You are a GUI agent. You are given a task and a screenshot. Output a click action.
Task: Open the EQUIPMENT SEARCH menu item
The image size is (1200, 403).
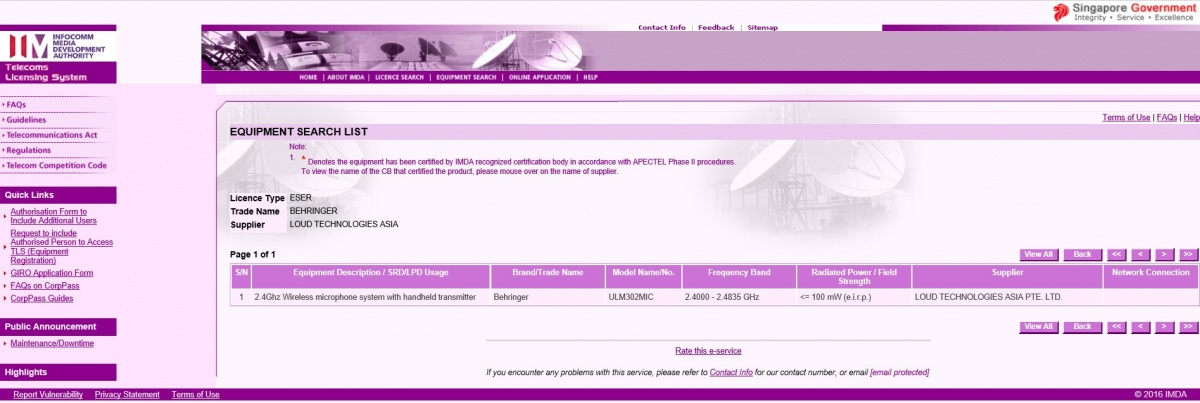[x=466, y=77]
